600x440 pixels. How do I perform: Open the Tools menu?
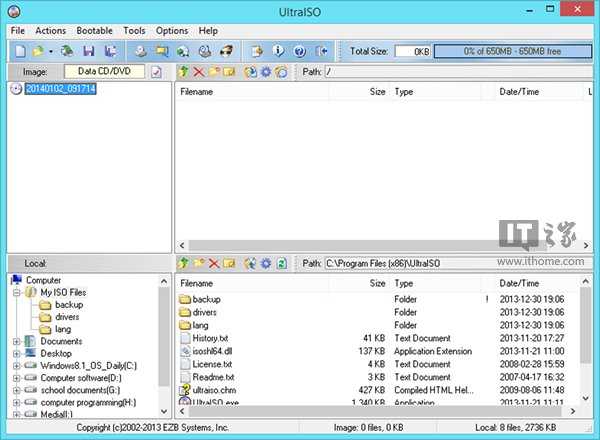(134, 31)
